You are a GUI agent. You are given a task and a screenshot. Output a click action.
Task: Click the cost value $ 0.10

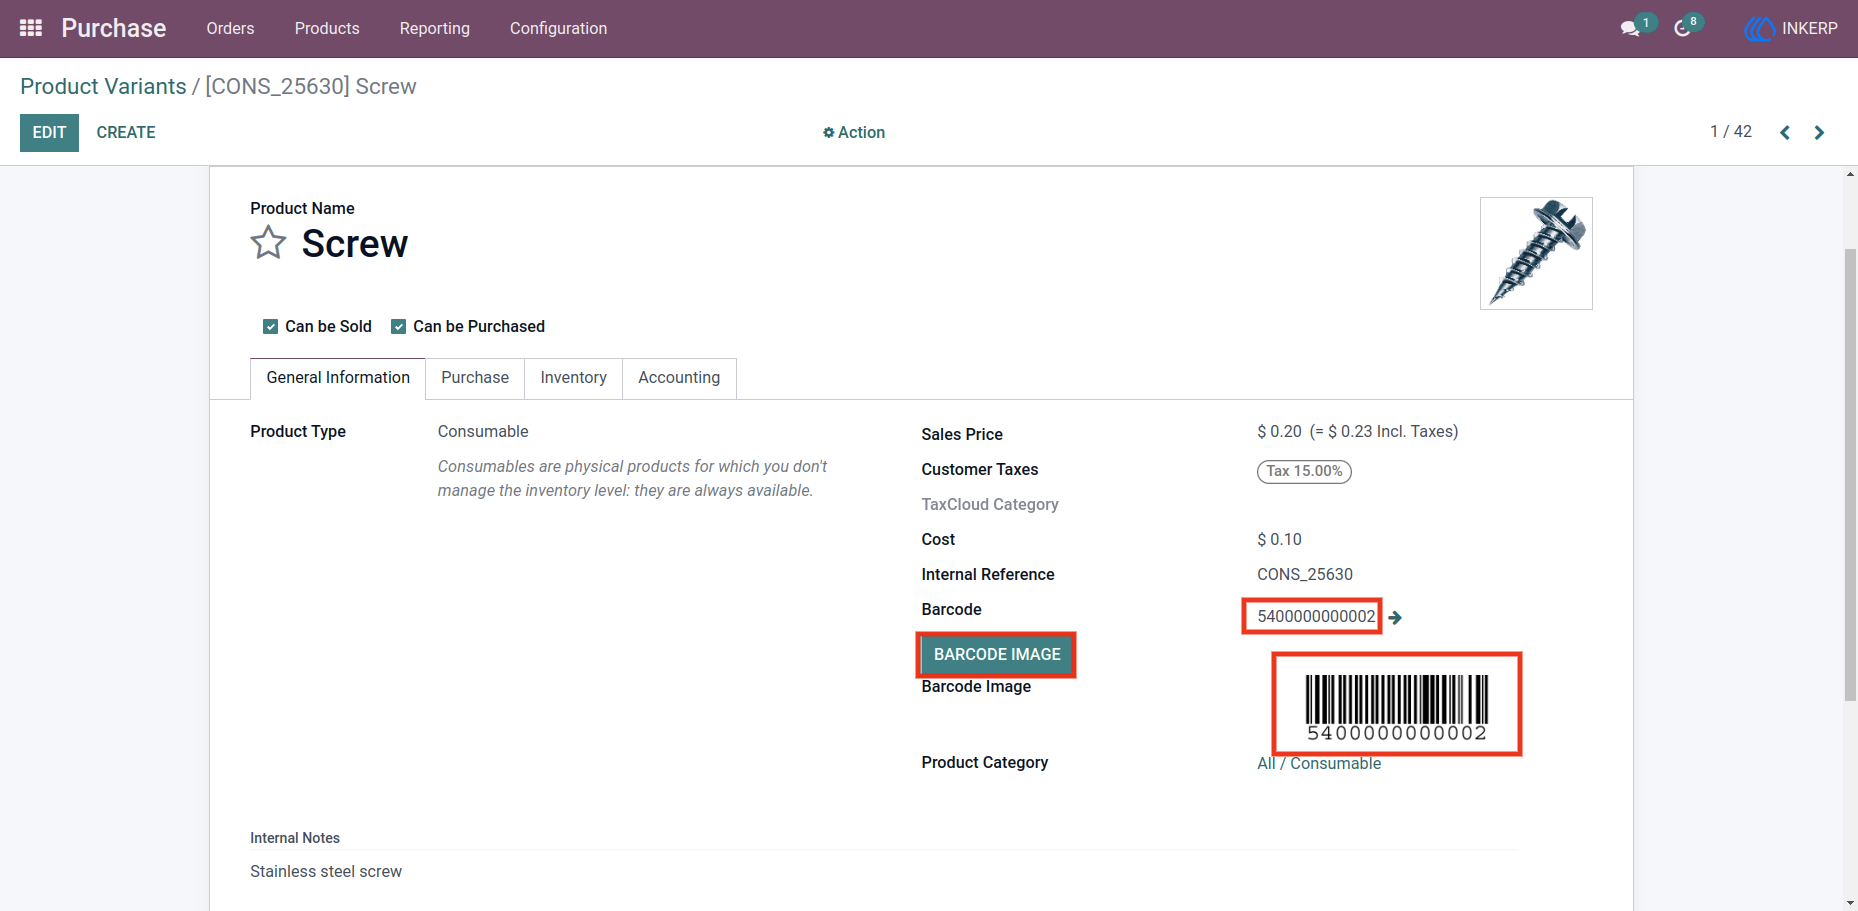pyautogui.click(x=1280, y=539)
